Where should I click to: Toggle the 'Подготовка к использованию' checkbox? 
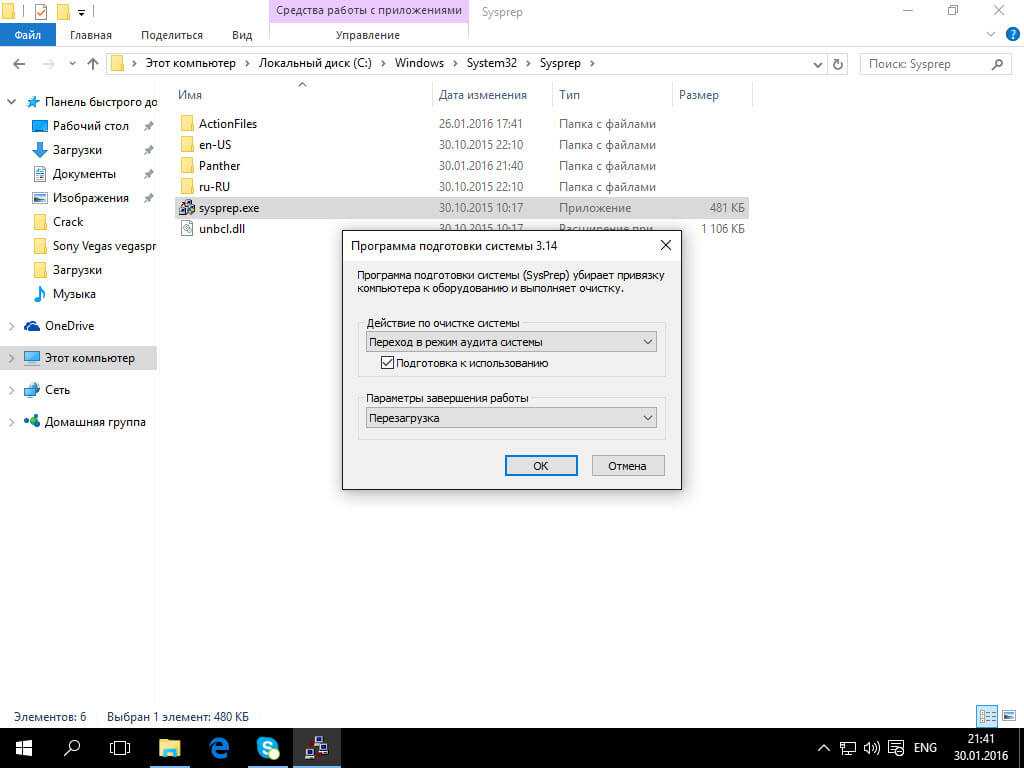point(388,363)
